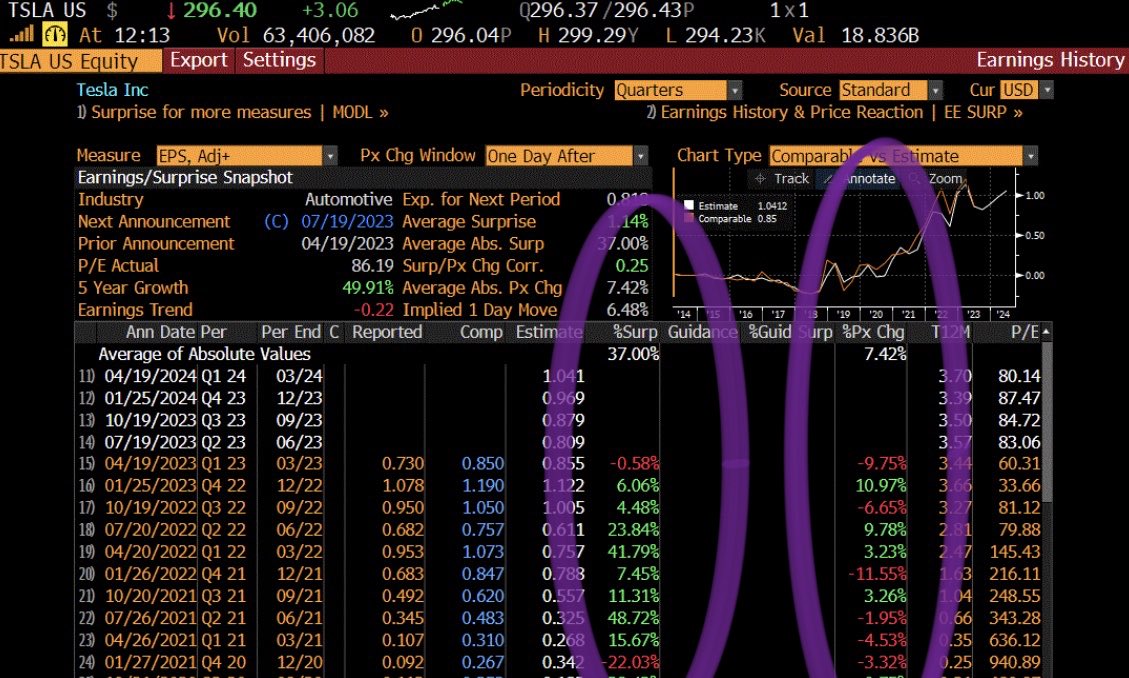This screenshot has width=1129, height=678.
Task: Click the P/E Actual value 86.19
Action: [x=372, y=266]
